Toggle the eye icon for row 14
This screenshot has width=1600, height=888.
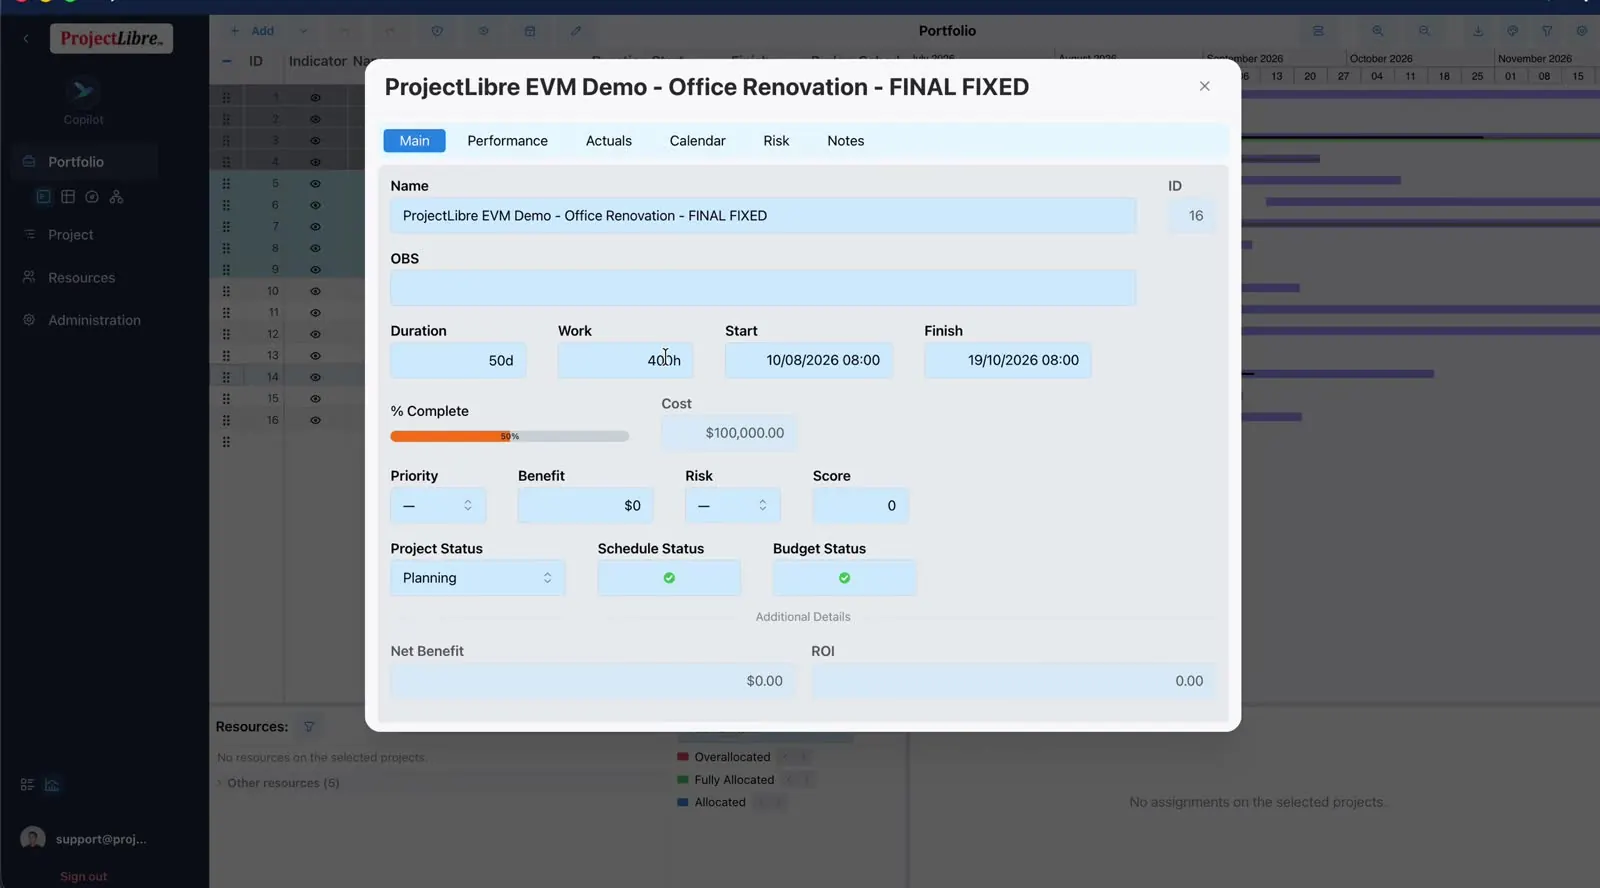click(x=315, y=377)
